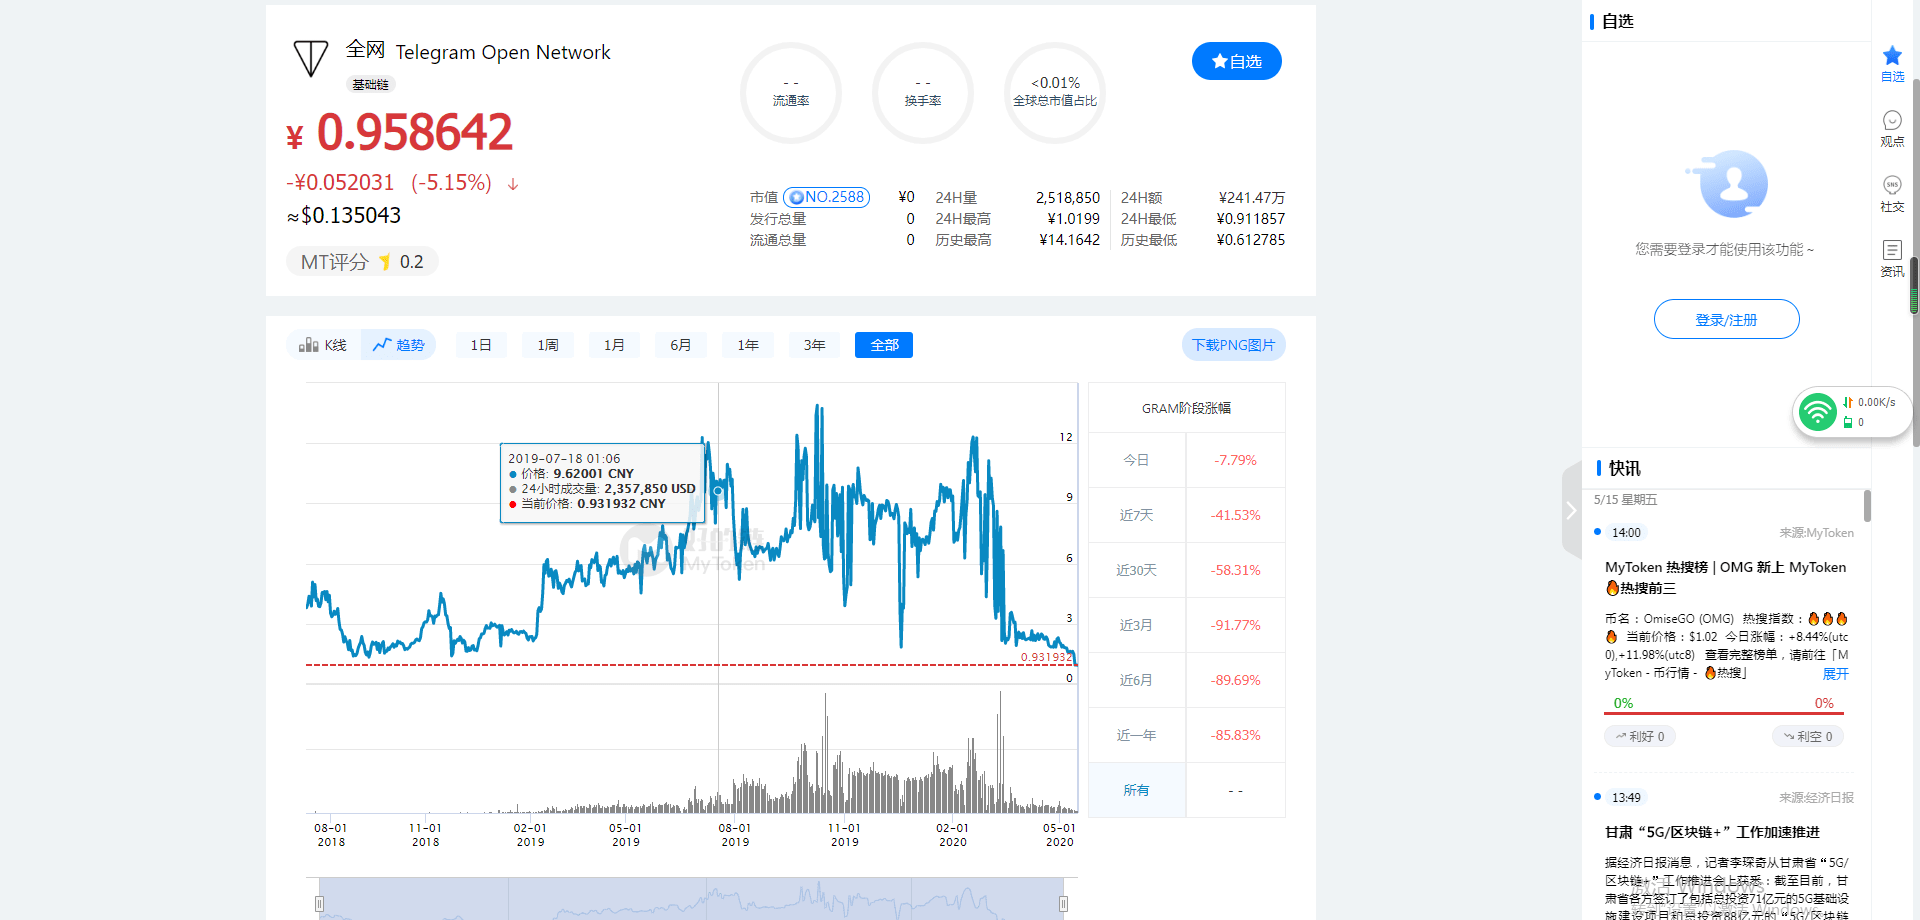
Task: Click the 快讯 news panel scrollbar
Action: 1867,506
